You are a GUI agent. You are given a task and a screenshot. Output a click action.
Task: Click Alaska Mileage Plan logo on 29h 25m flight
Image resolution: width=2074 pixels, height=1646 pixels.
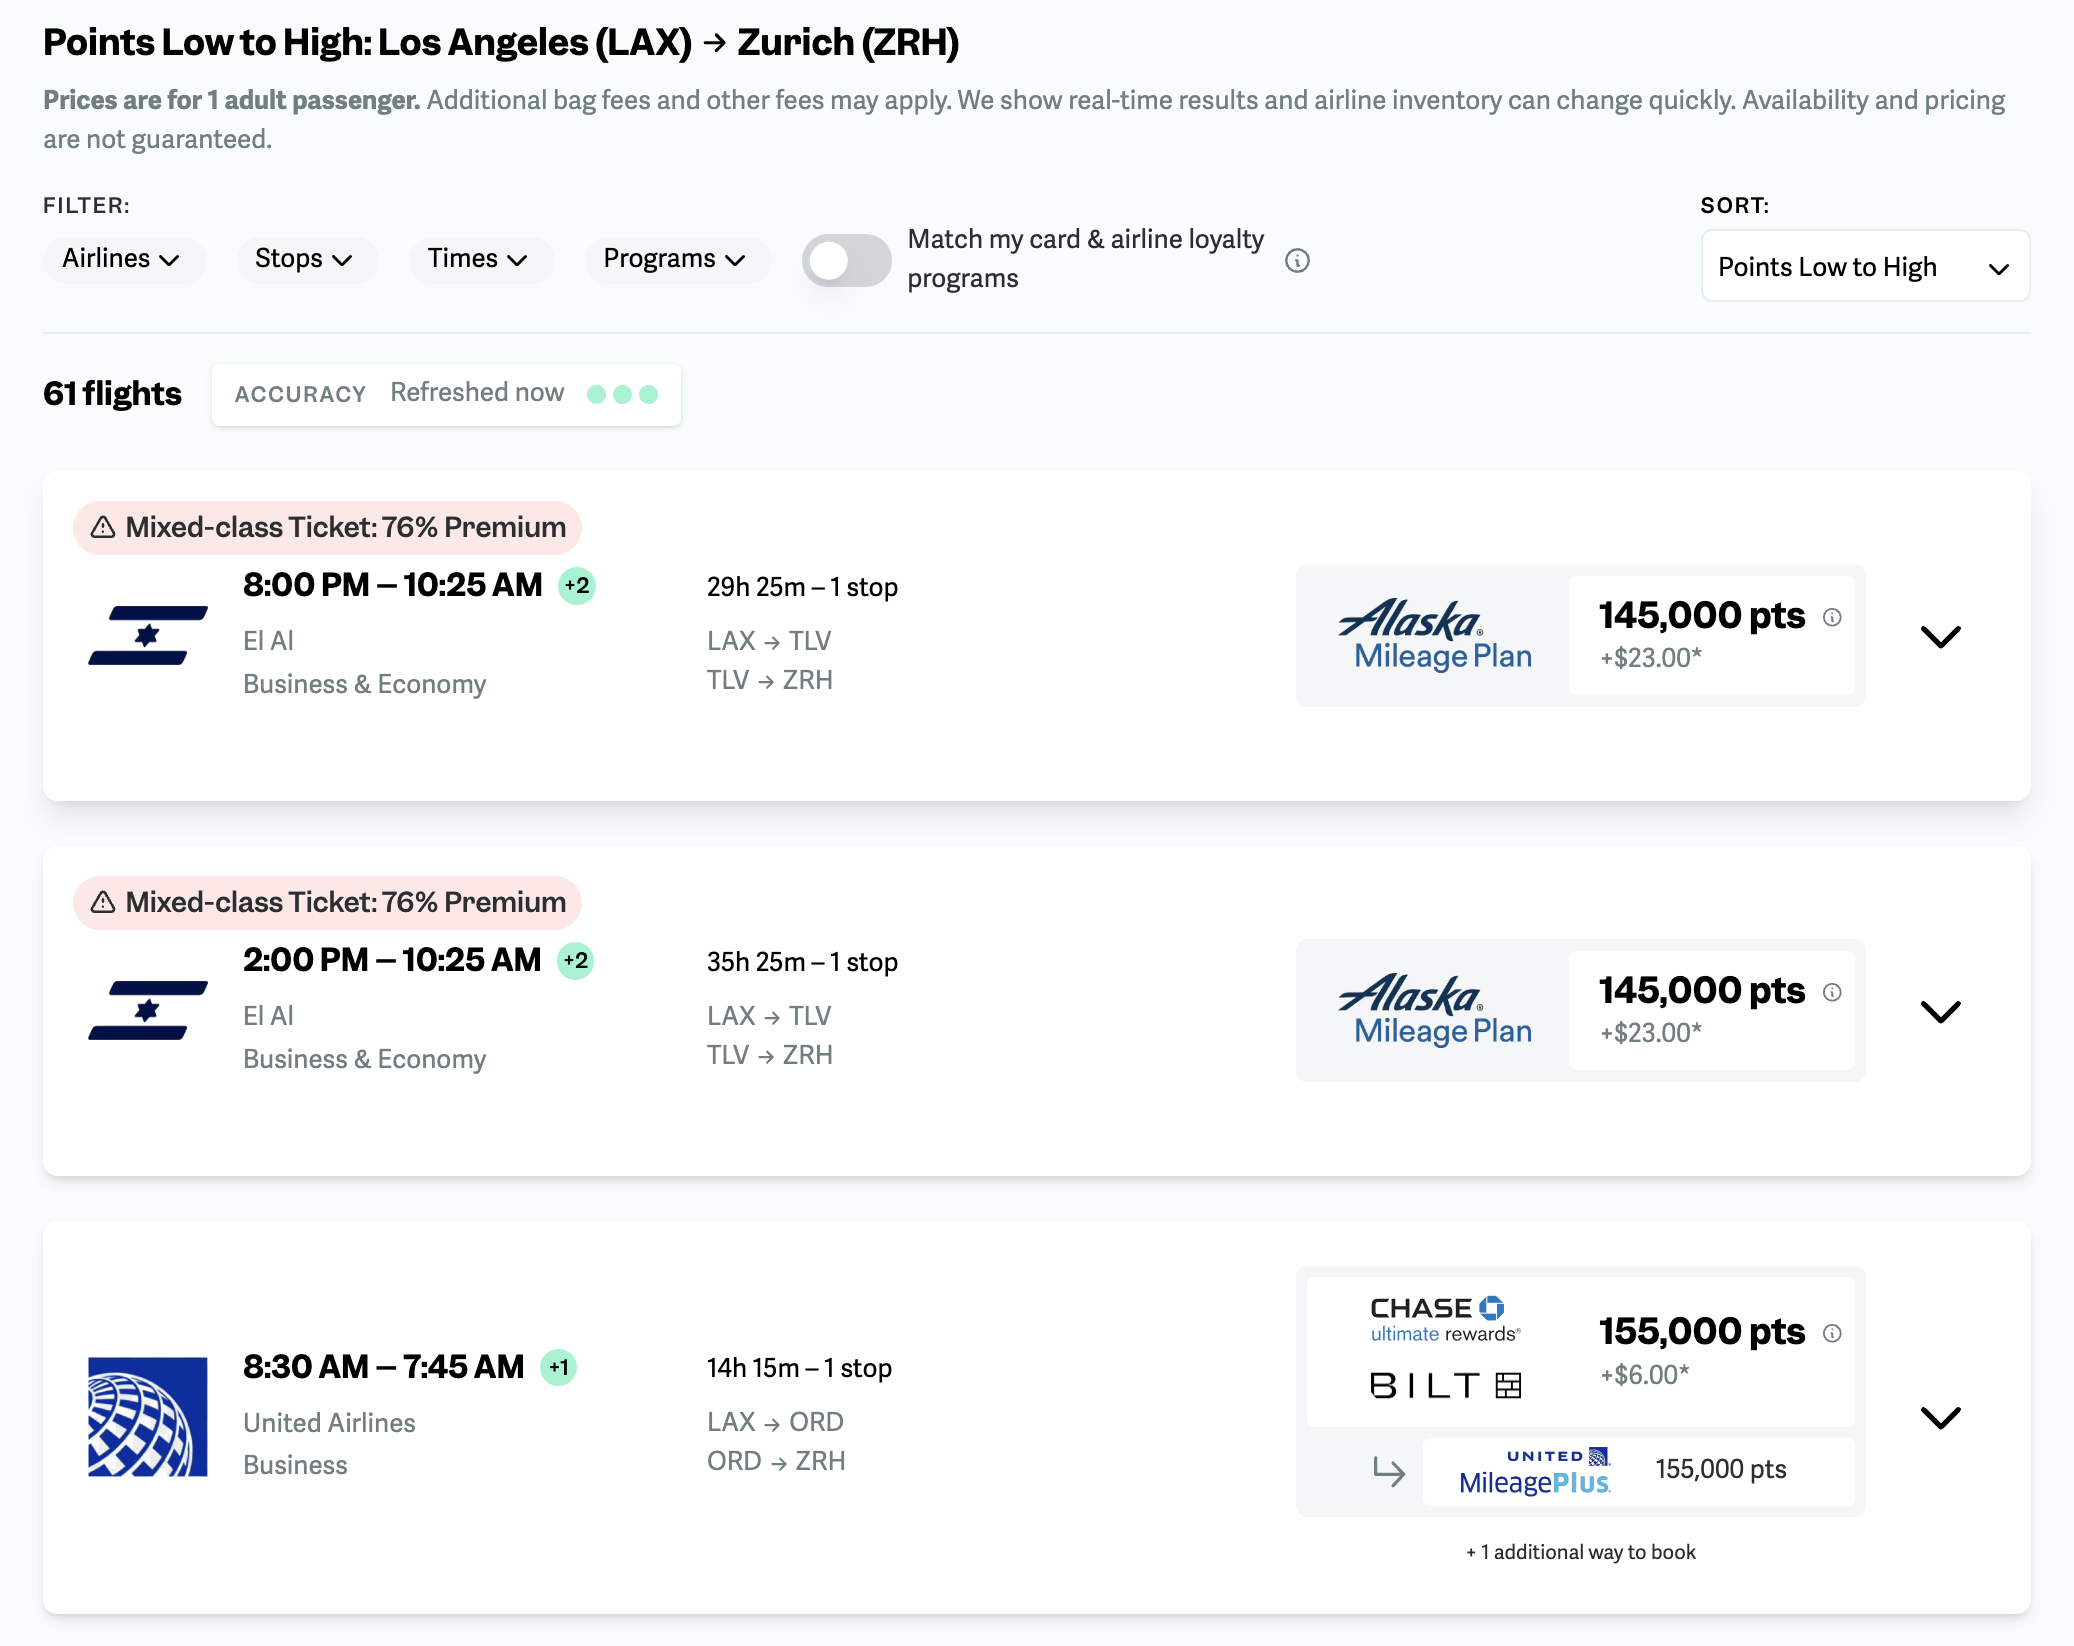click(x=1435, y=634)
